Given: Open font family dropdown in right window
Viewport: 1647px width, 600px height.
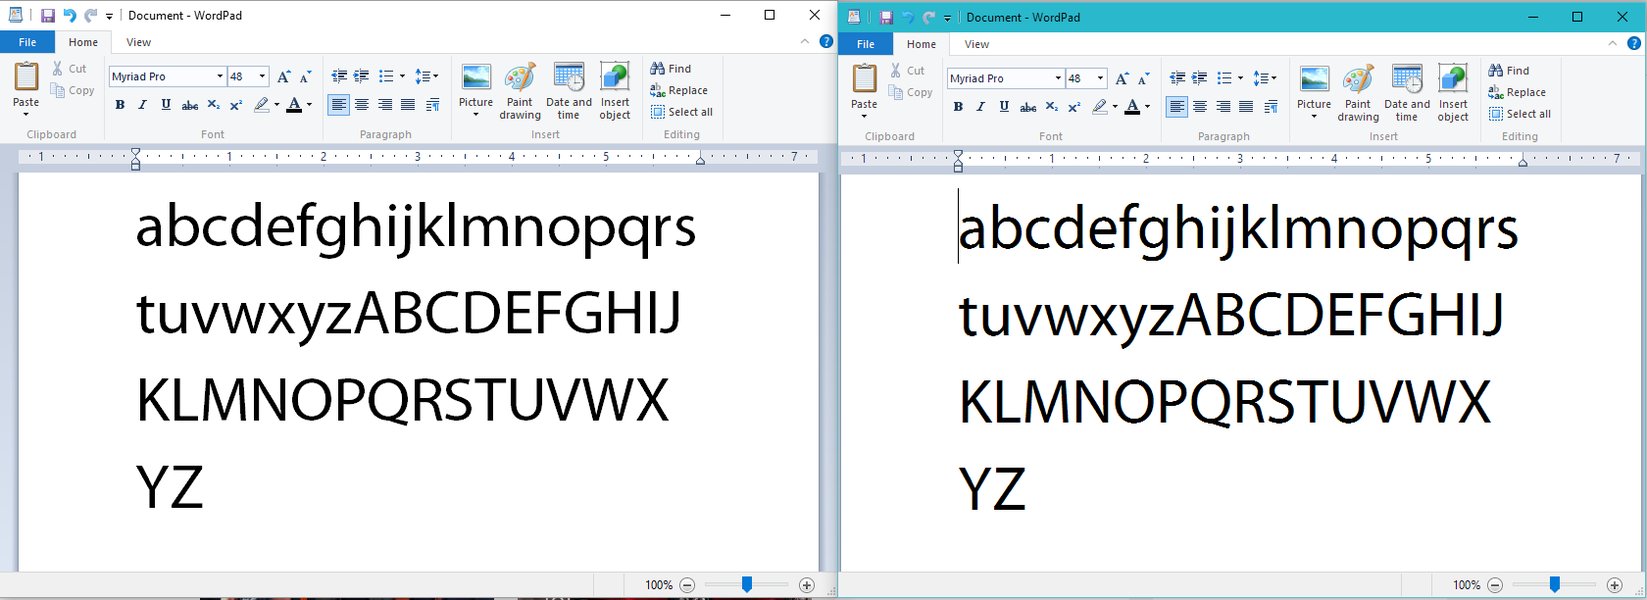Looking at the screenshot, I should coord(1058,78).
